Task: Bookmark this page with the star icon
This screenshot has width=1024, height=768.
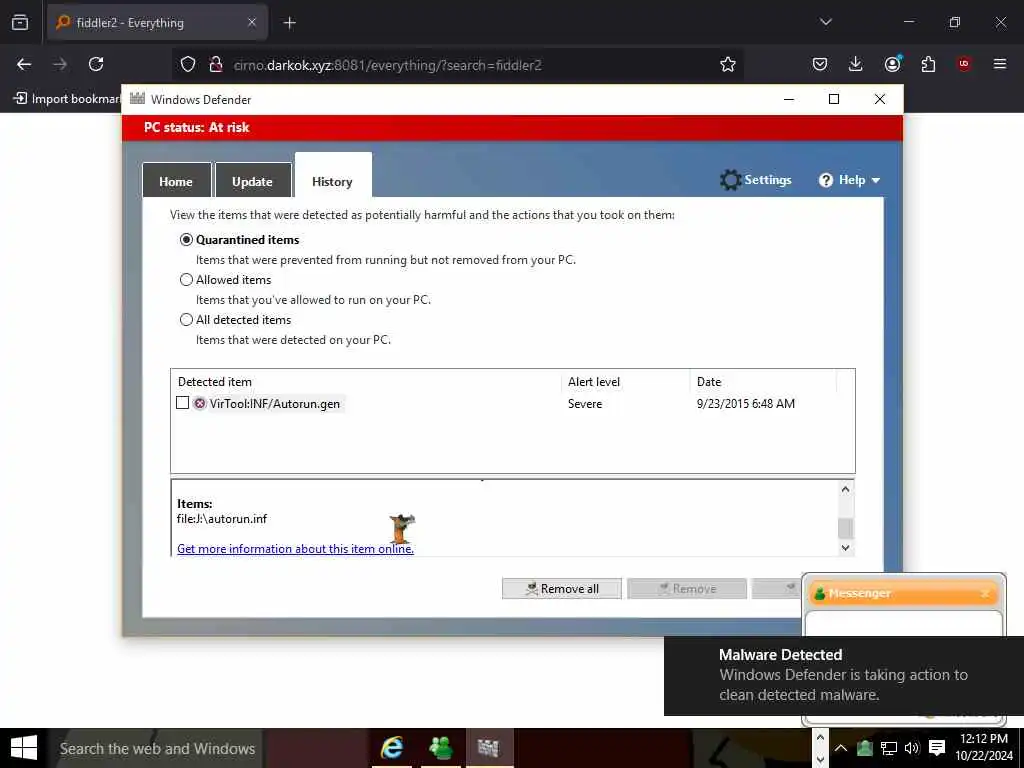Action: coord(728,64)
